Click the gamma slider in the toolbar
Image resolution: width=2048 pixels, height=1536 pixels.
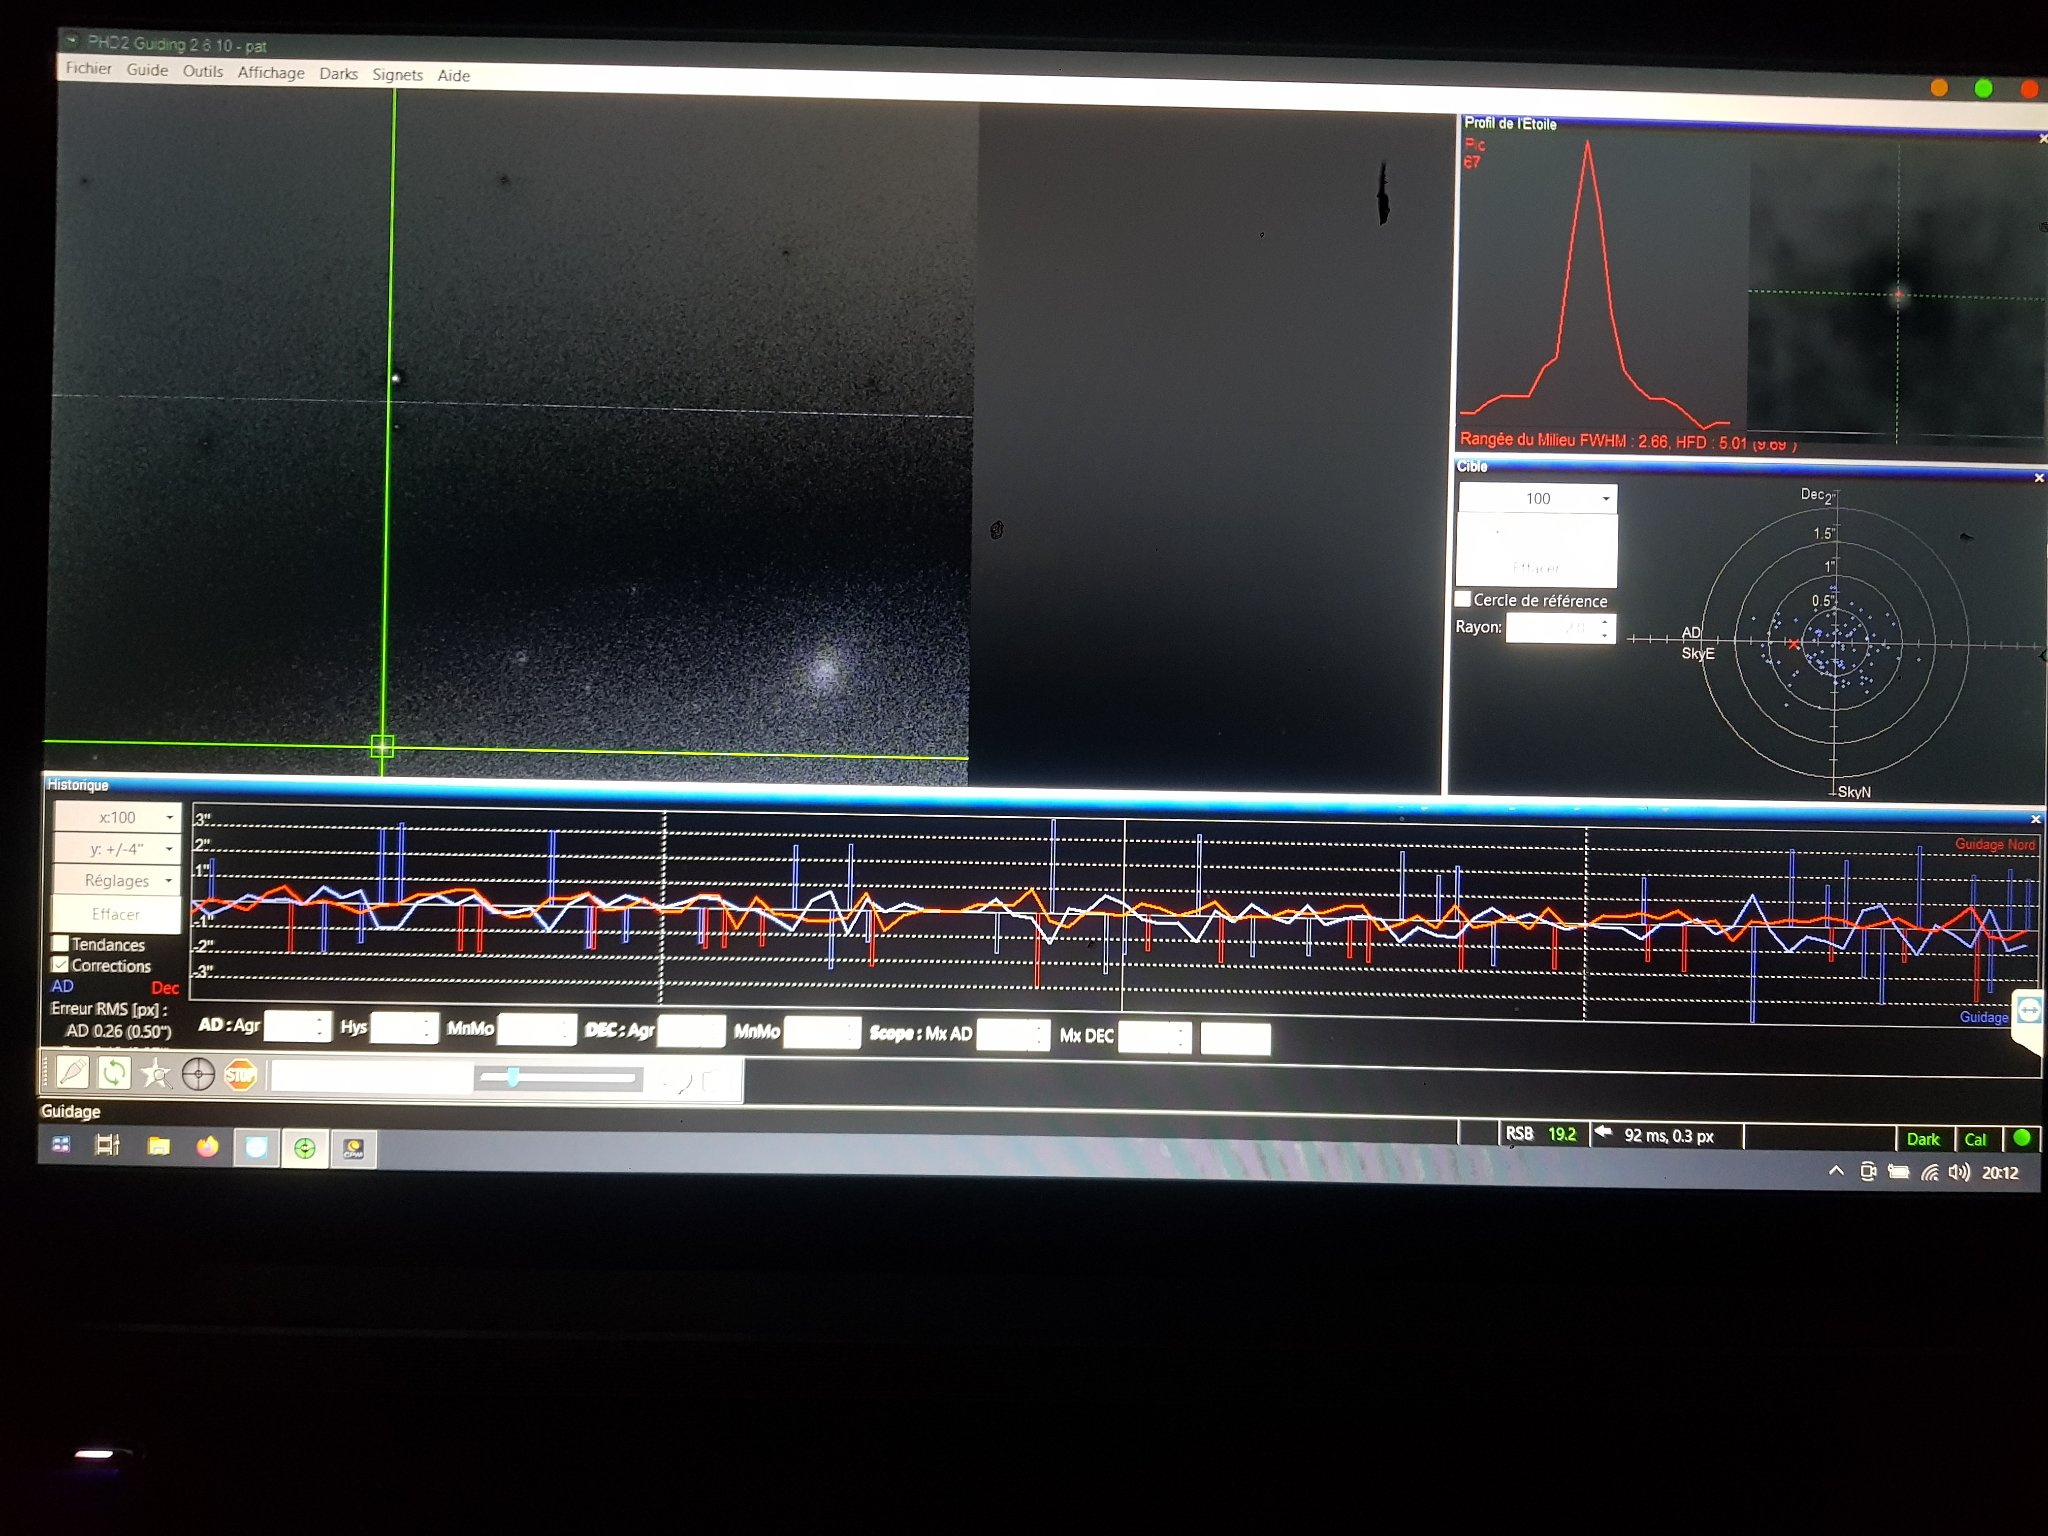tap(558, 1078)
